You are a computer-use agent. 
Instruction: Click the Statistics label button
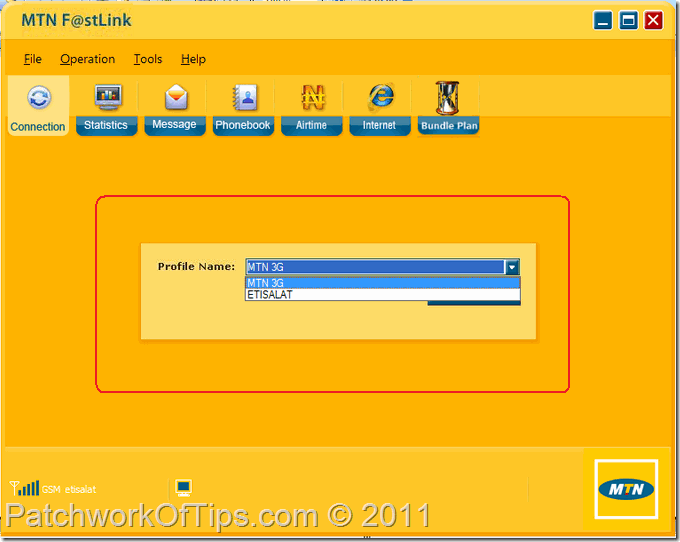[106, 125]
